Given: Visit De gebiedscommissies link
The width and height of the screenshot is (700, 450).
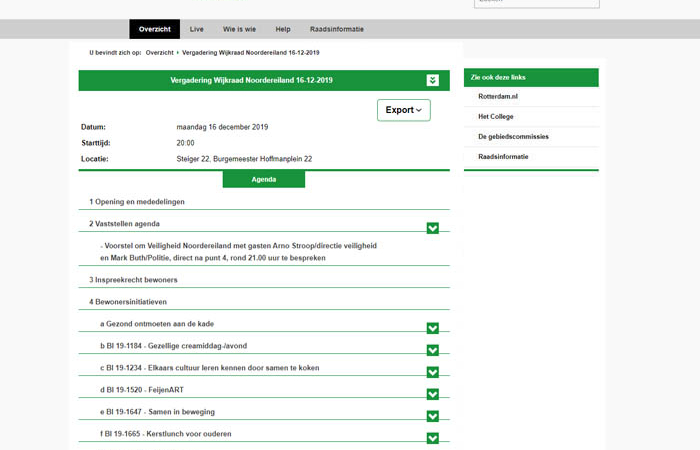Looking at the screenshot, I should tap(513, 136).
